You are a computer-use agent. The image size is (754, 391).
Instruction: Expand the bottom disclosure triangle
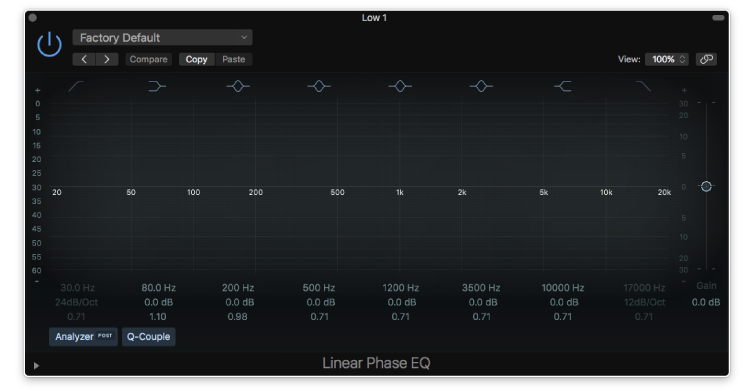[36, 366]
